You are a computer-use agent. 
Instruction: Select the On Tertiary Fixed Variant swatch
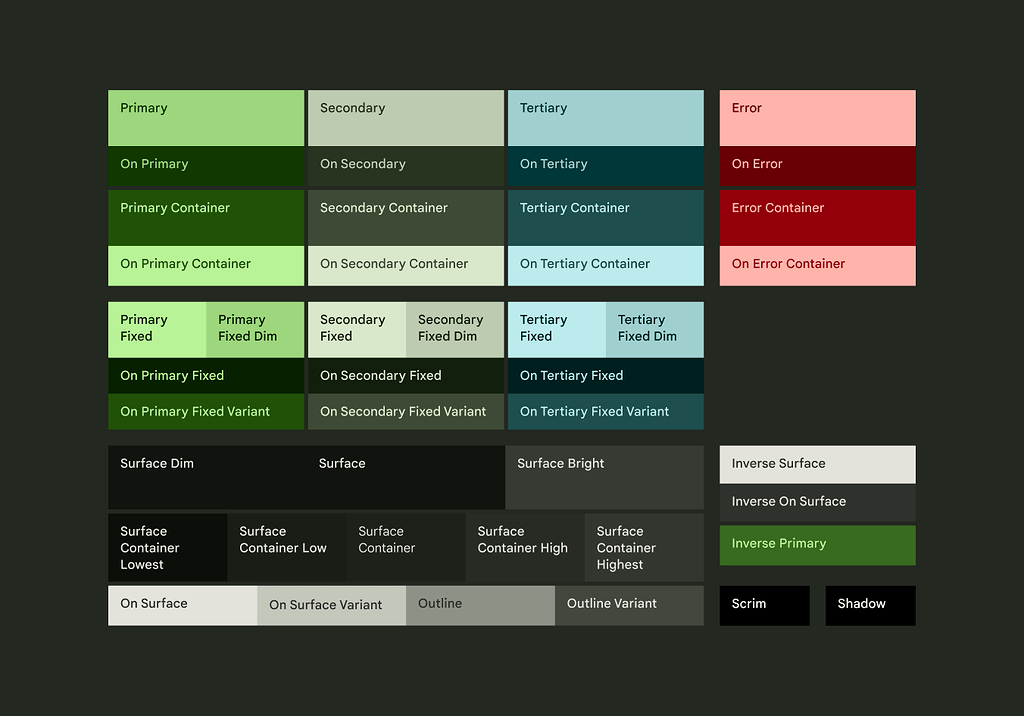tap(605, 411)
